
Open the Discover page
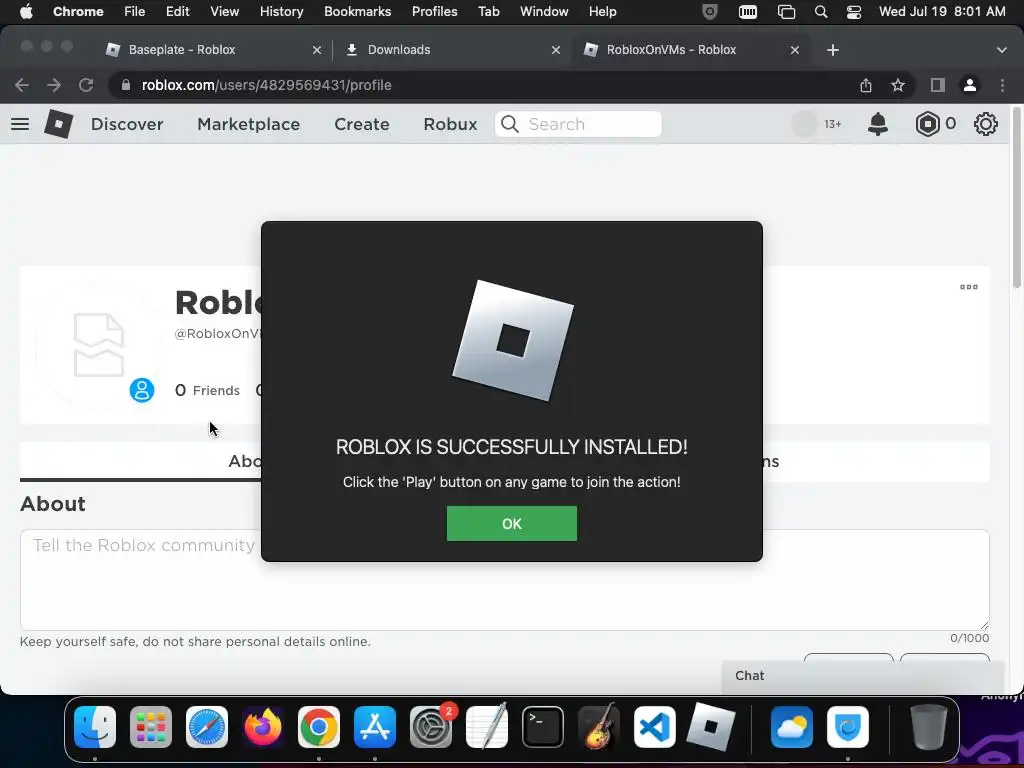point(127,124)
